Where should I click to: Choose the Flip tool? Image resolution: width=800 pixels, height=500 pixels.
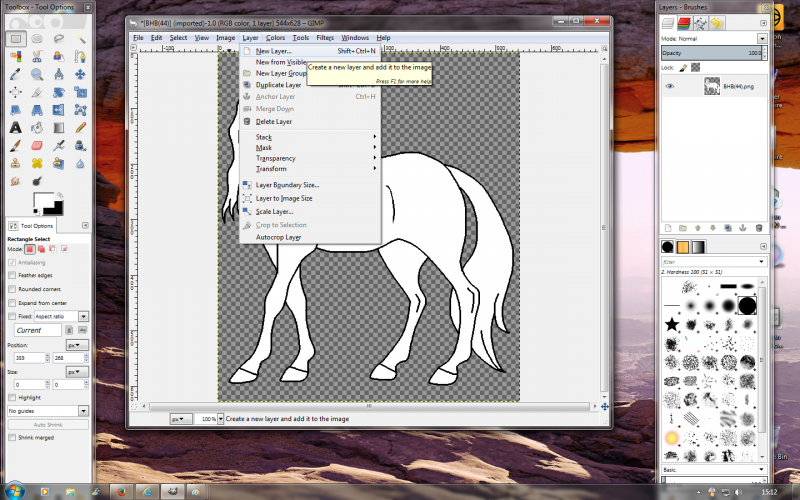pyautogui.click(x=59, y=110)
